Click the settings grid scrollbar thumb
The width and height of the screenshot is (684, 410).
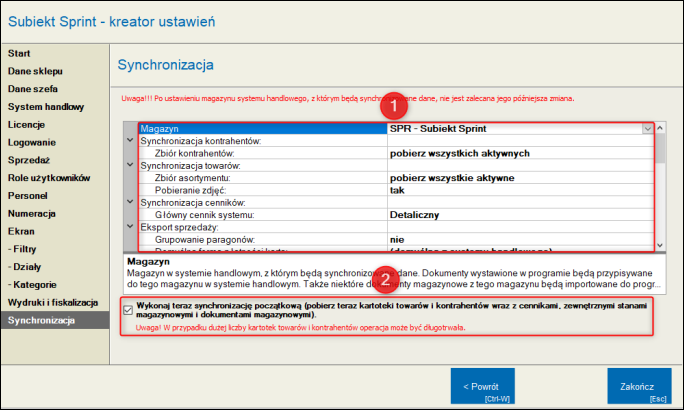[x=660, y=149]
